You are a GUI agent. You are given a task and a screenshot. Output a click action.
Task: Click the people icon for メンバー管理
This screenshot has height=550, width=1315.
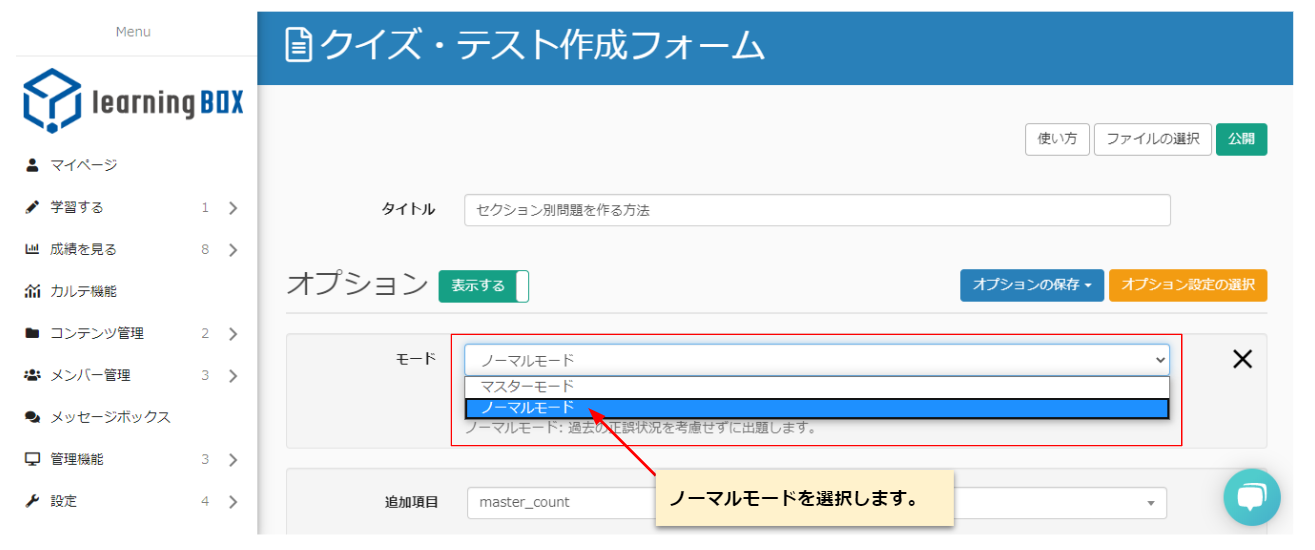pos(32,375)
